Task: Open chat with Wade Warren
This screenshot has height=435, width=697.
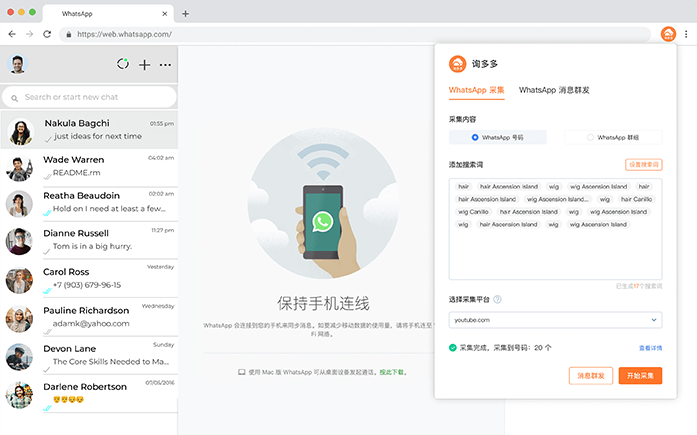Action: coord(89,168)
